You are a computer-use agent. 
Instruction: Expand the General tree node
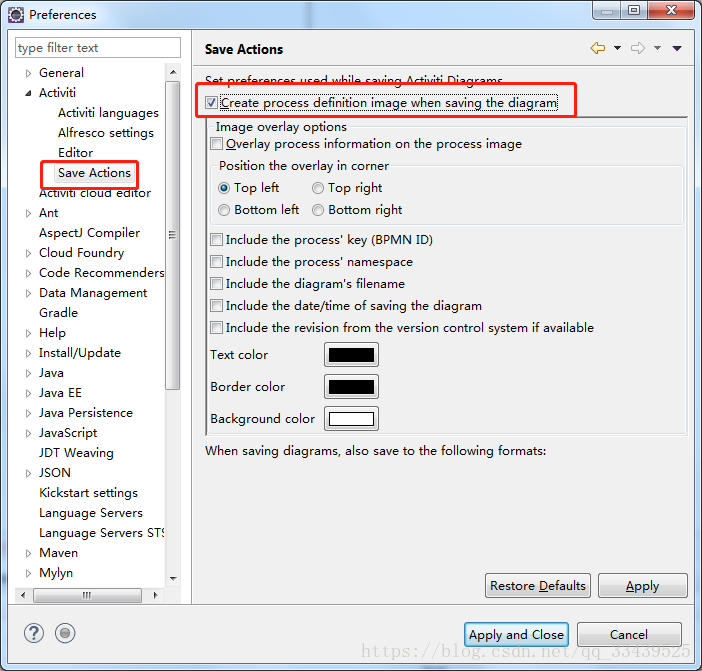tap(28, 73)
